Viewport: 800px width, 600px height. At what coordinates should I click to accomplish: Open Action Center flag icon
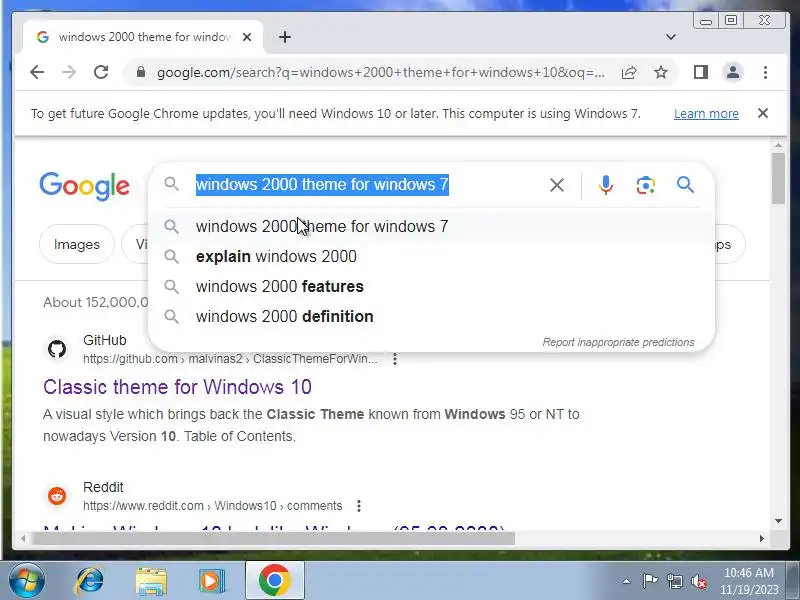650,581
